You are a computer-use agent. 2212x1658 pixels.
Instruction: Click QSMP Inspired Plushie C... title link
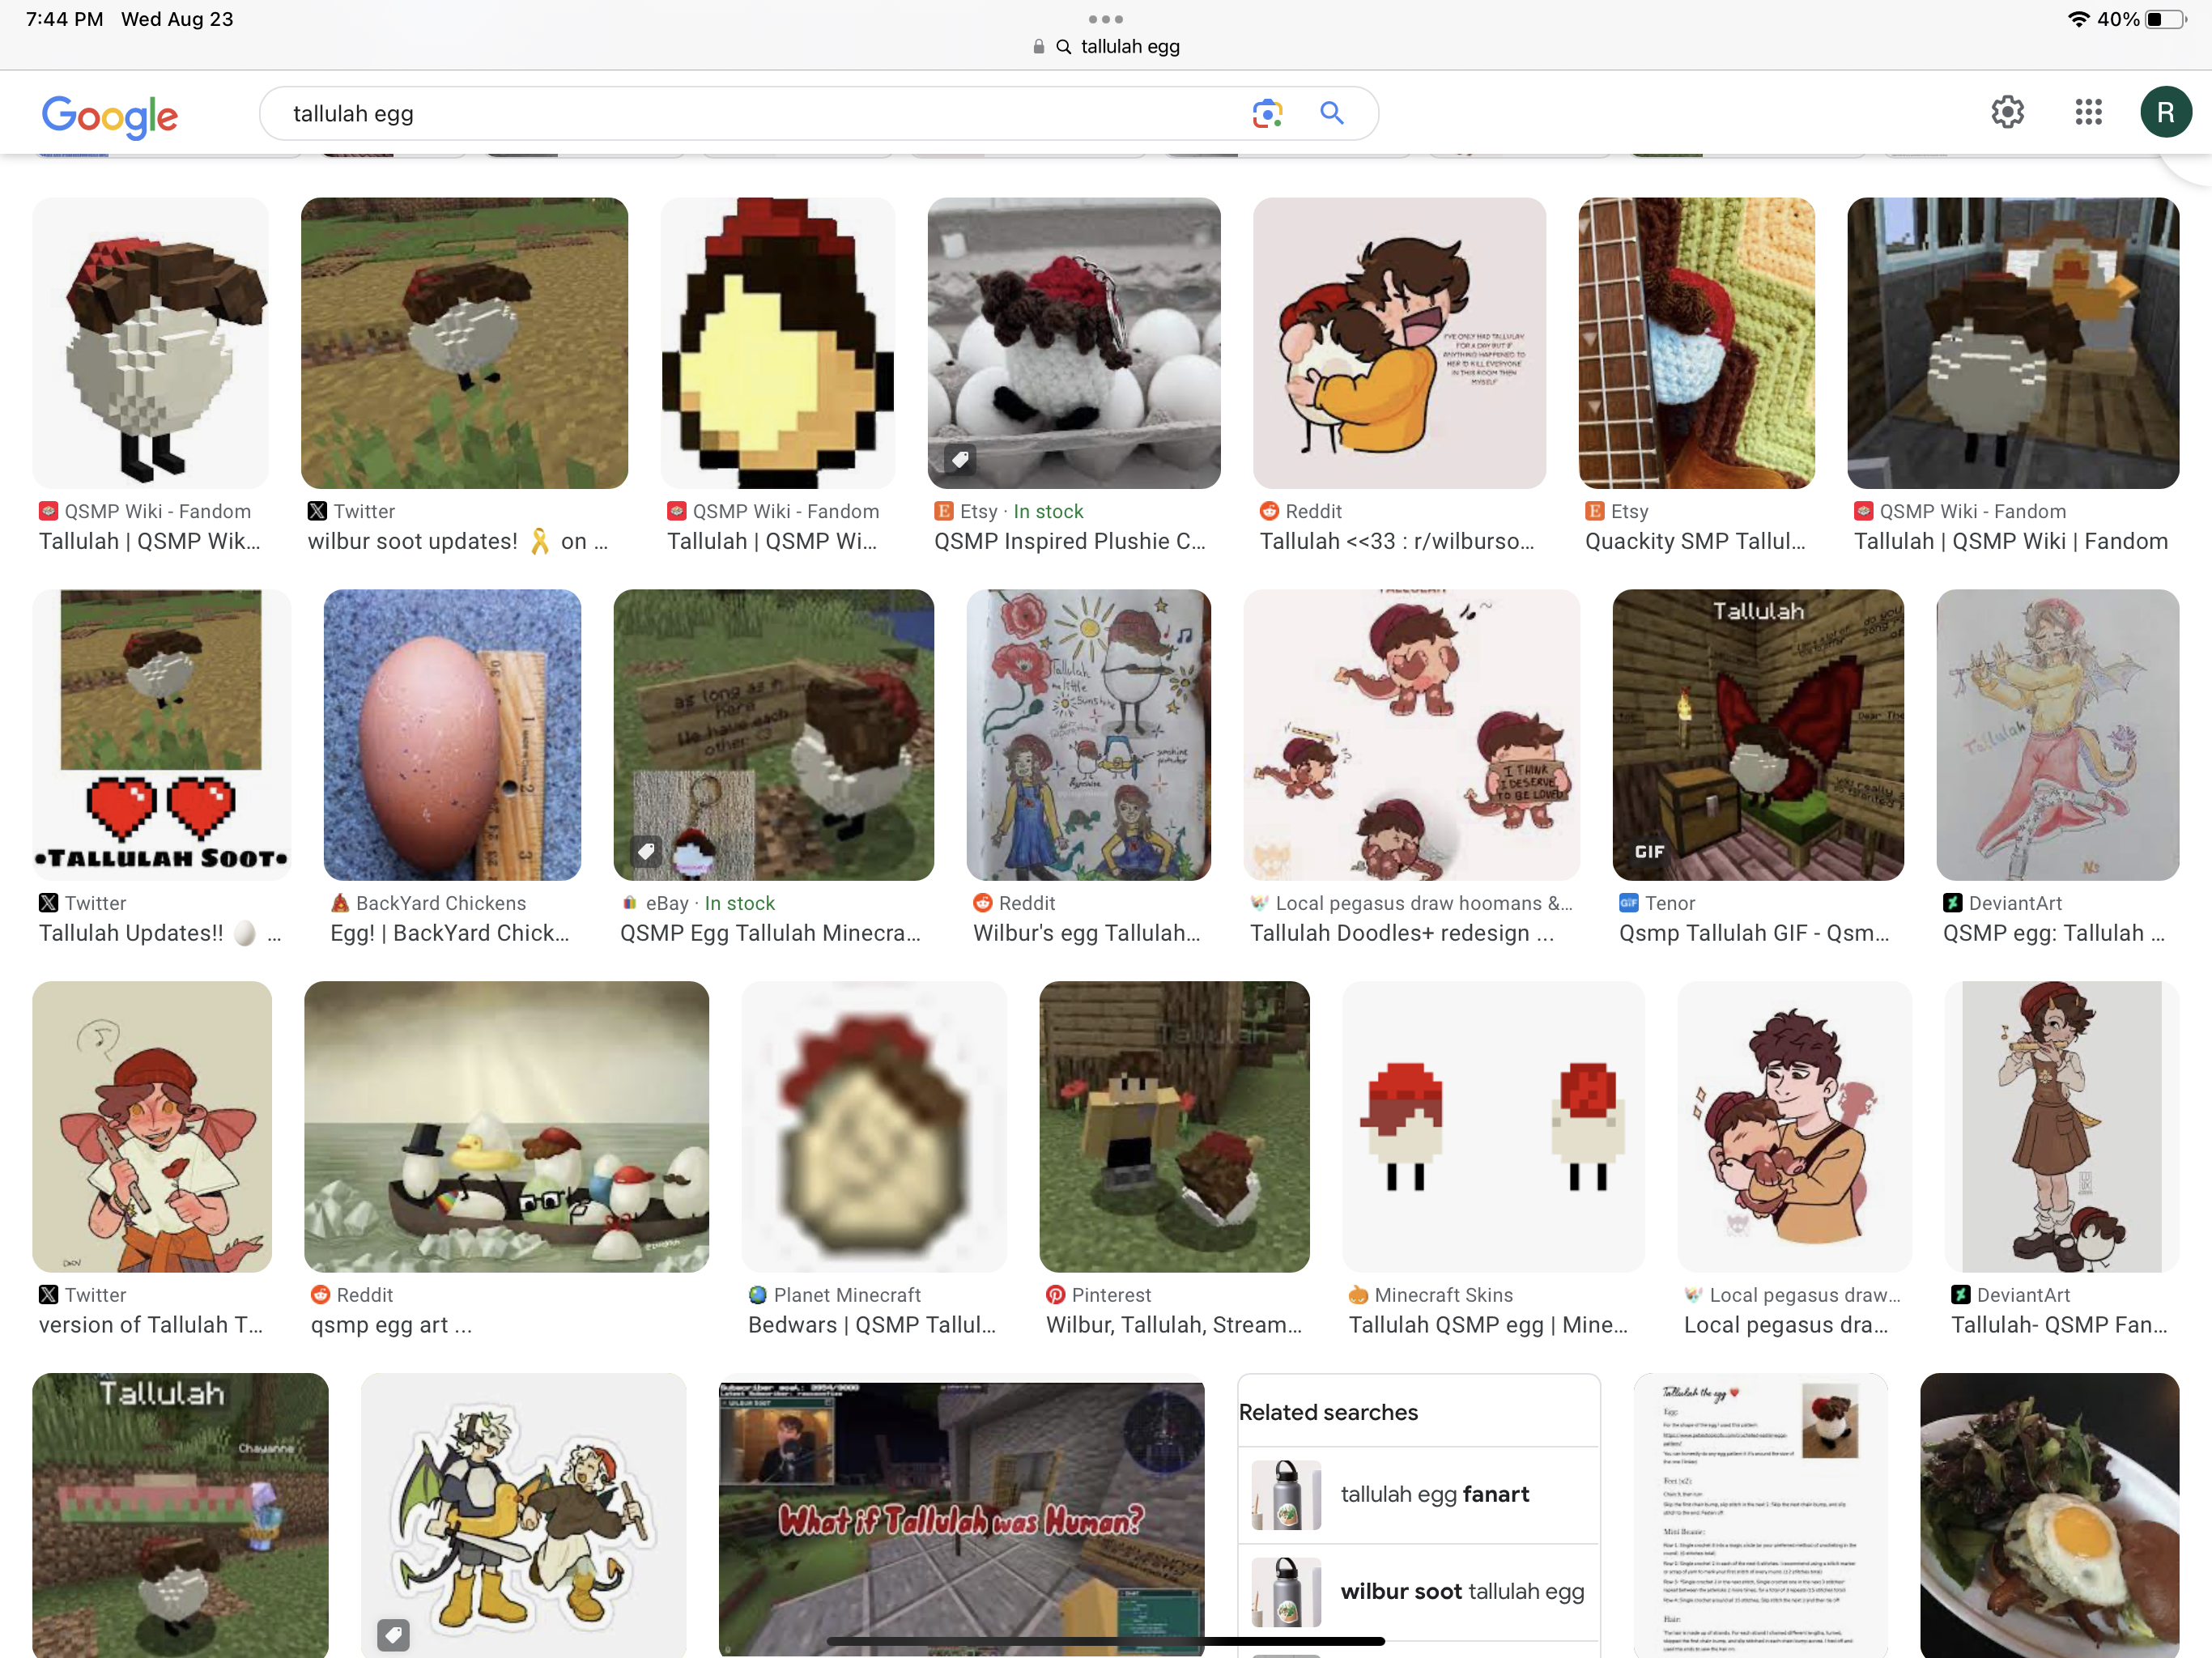pyautogui.click(x=1070, y=541)
